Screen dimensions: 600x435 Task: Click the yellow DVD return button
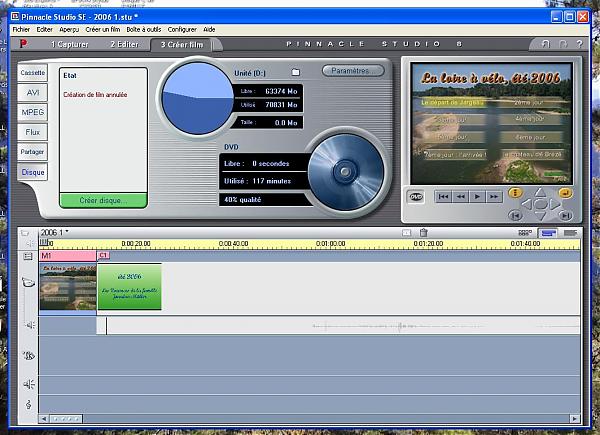(x=565, y=192)
